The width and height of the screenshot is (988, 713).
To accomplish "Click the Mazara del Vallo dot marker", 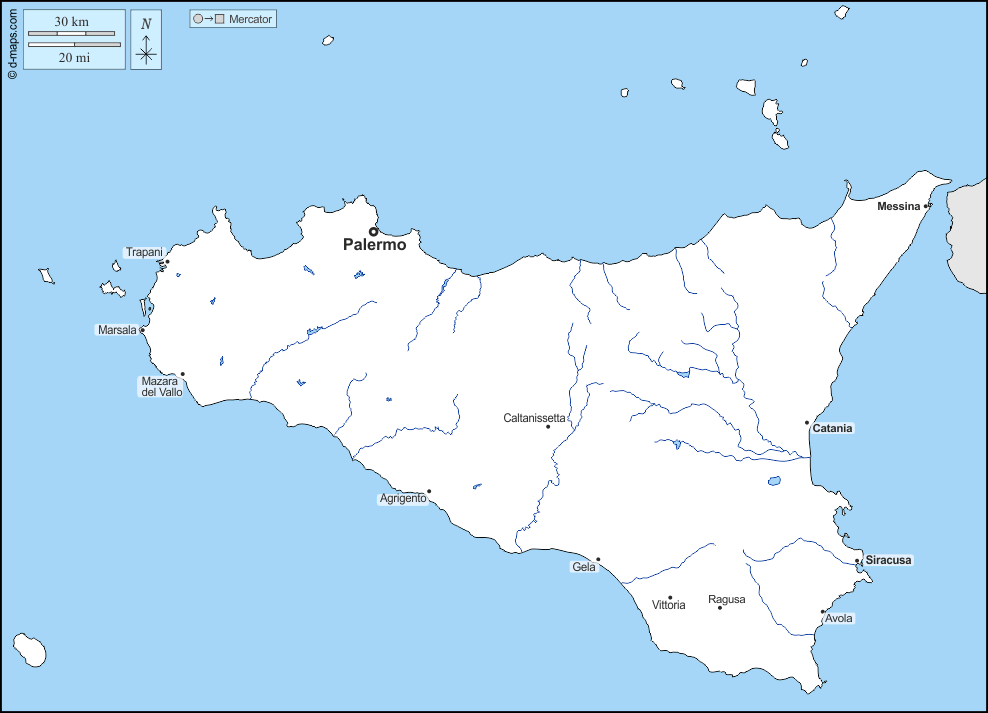I will pyautogui.click(x=182, y=374).
